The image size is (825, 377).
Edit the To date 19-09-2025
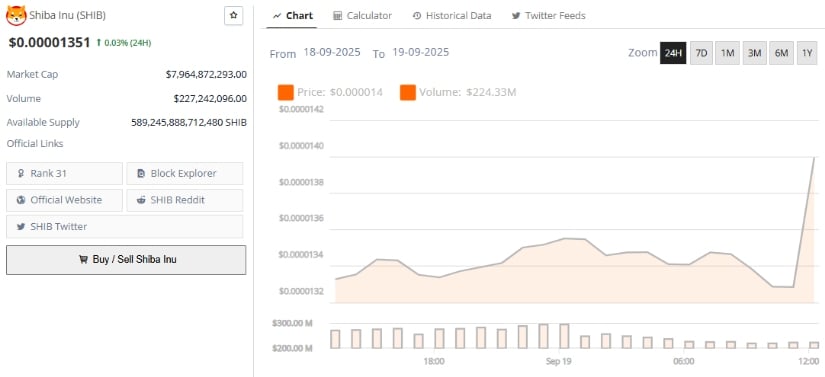point(420,53)
